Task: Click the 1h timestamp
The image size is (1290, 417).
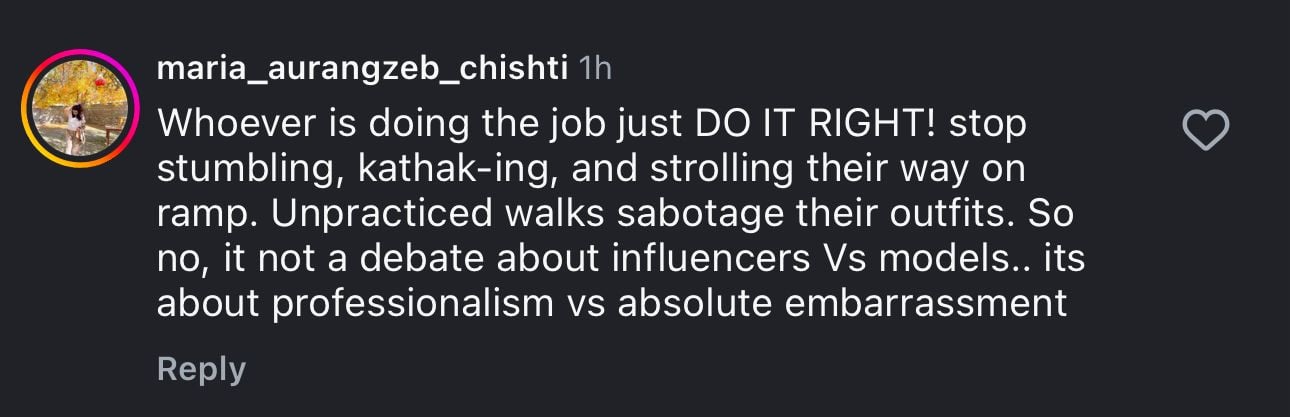Action: click(596, 69)
